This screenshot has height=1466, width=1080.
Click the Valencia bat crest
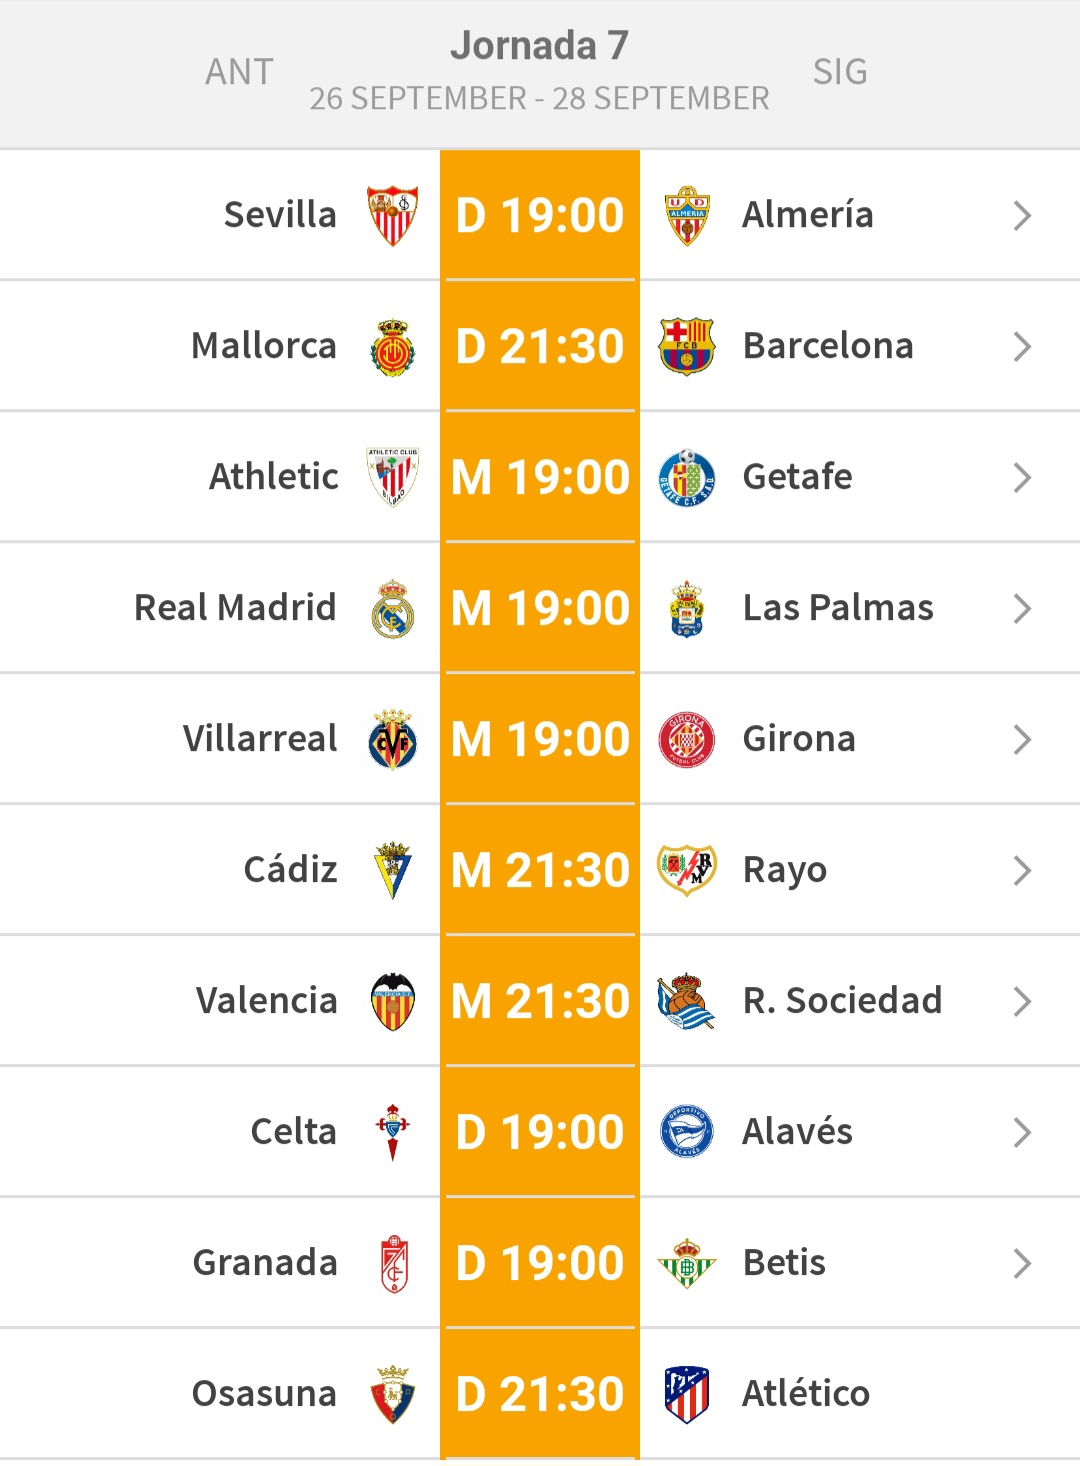pyautogui.click(x=392, y=1001)
